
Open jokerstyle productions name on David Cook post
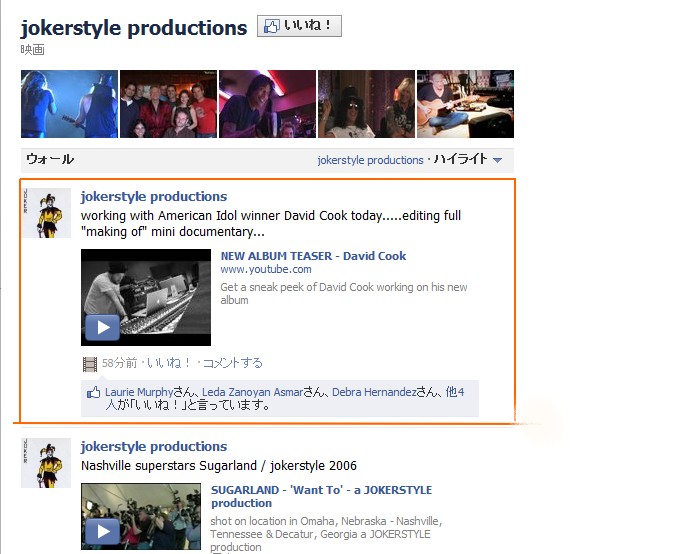pyautogui.click(x=154, y=197)
